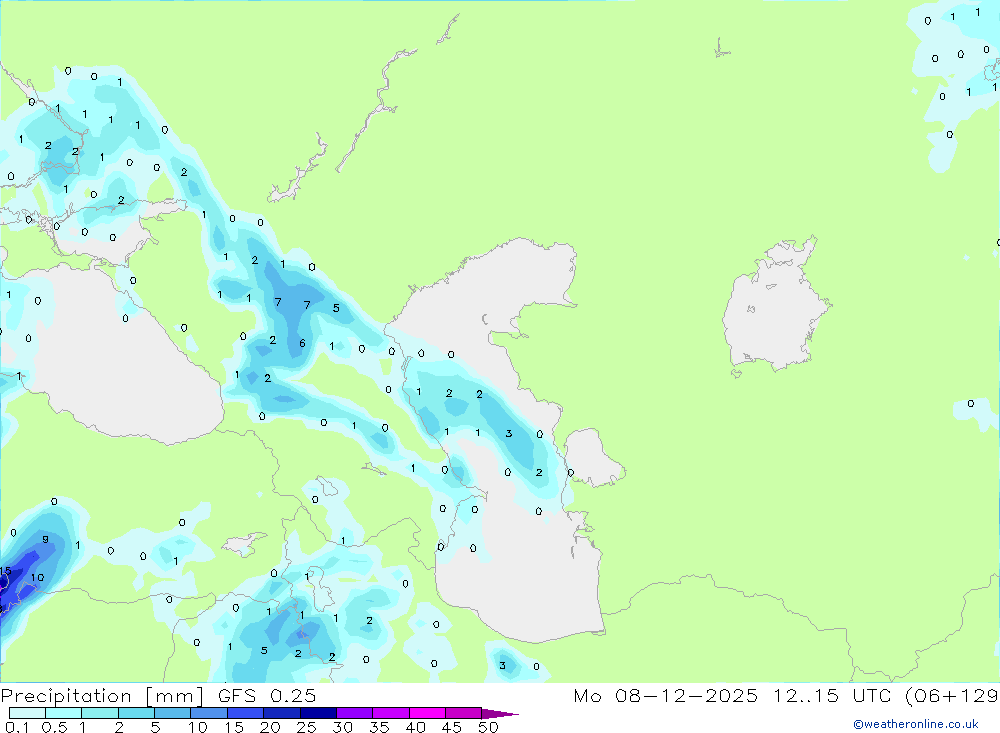The height and width of the screenshot is (733, 1000).
Task: Click the 35 legend scale label
Action: (x=379, y=727)
